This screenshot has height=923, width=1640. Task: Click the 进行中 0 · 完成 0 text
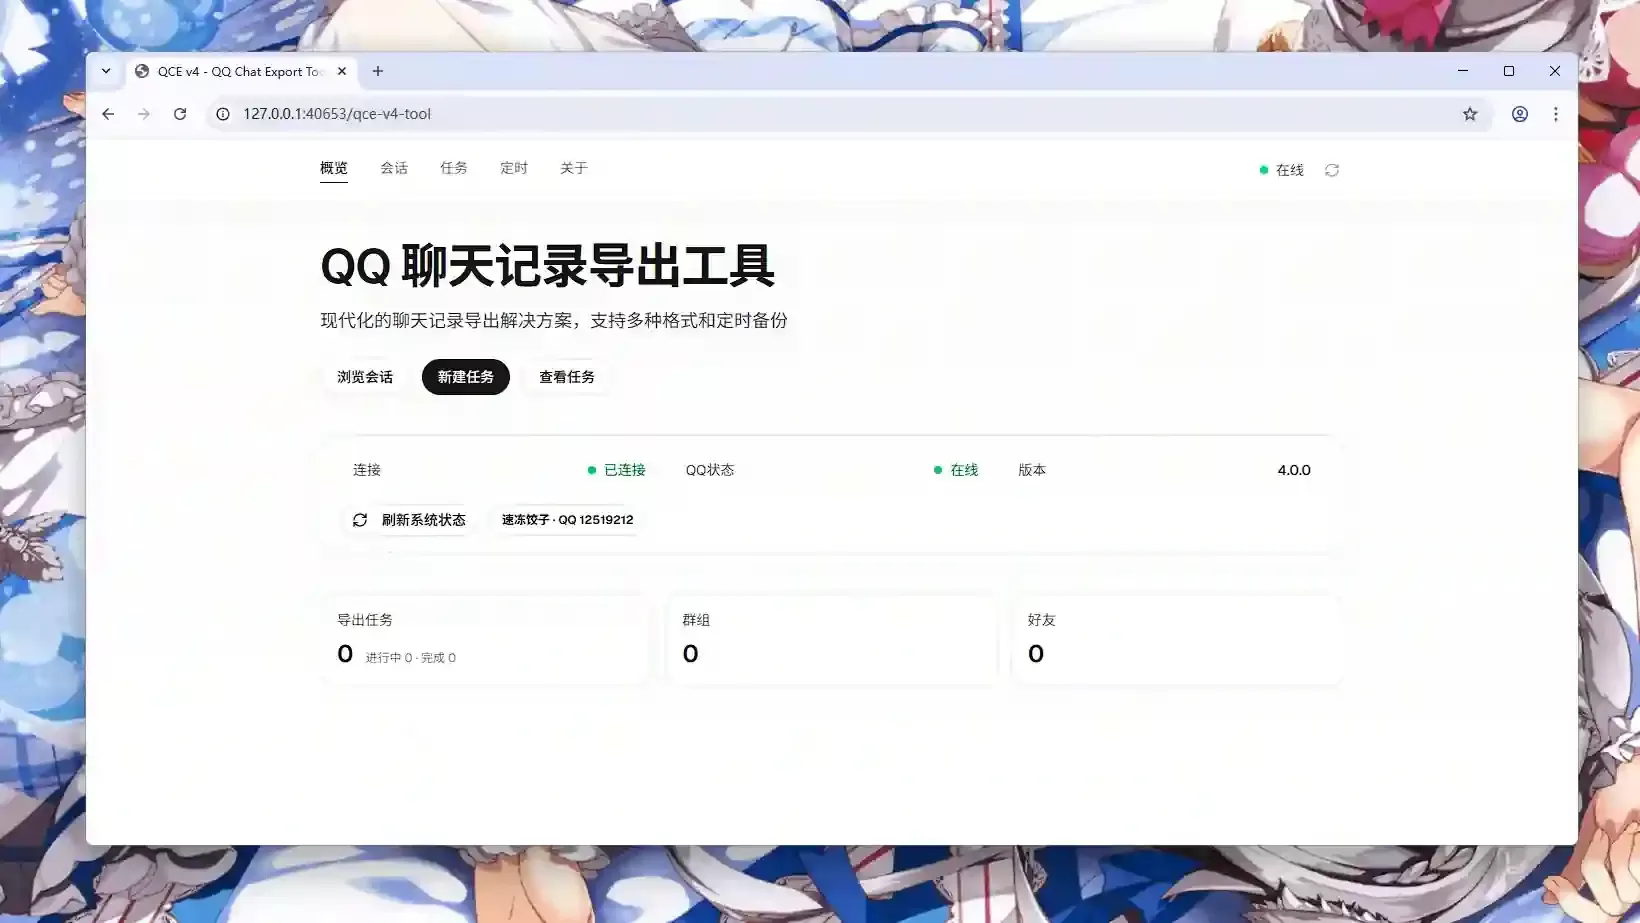[x=411, y=658]
